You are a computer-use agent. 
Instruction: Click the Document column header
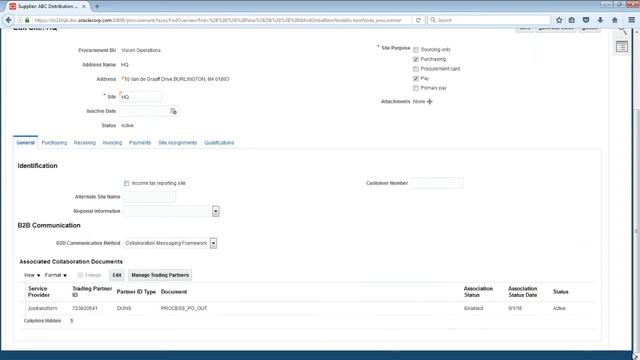coord(174,291)
